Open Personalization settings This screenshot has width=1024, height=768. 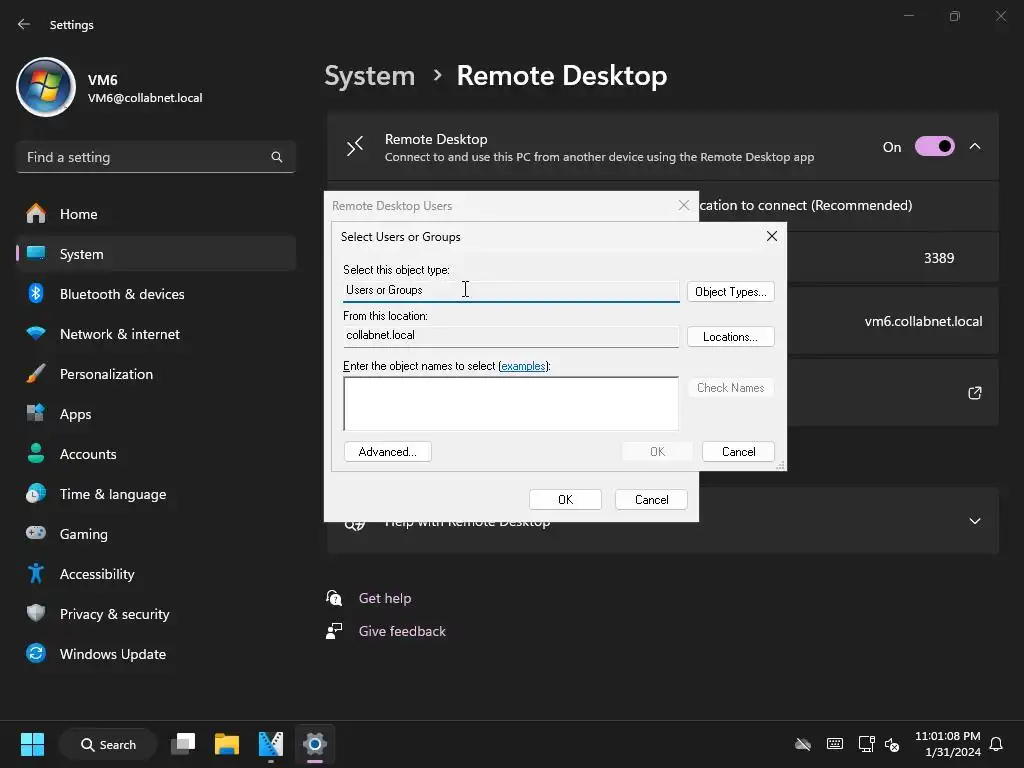155,374
